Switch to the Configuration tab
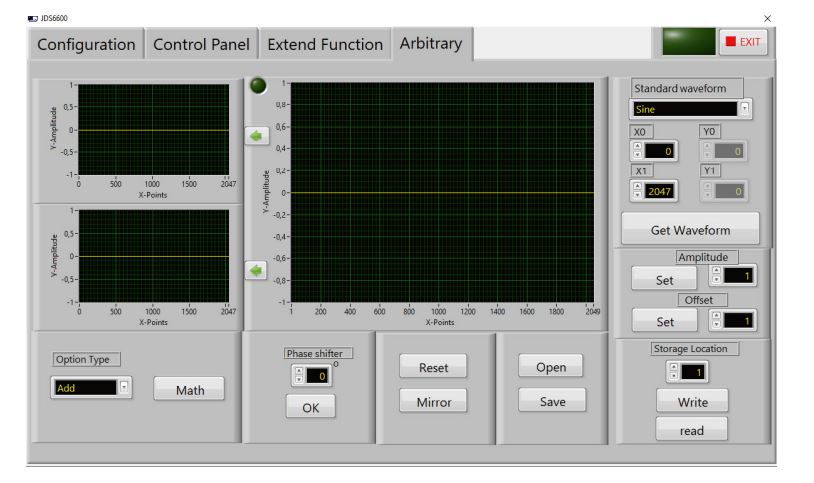Image resolution: width=814 pixels, height=483 pixels. 86,44
